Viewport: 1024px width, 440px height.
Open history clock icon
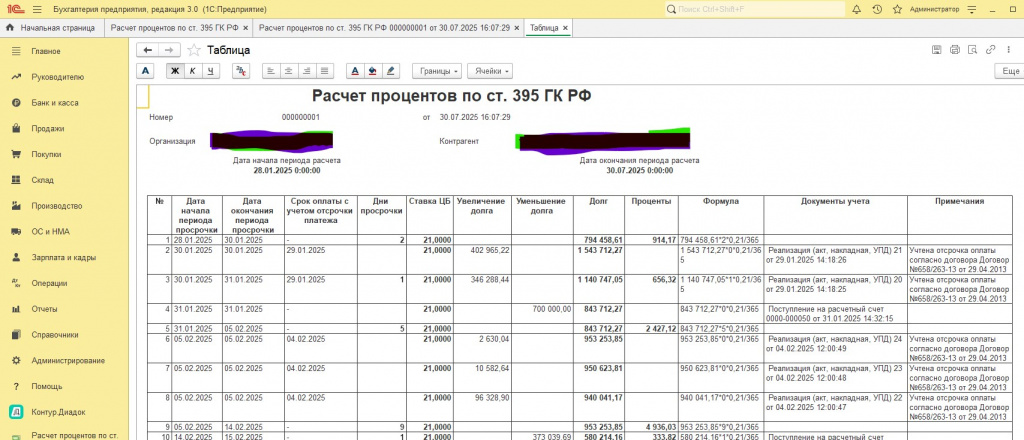click(x=877, y=10)
